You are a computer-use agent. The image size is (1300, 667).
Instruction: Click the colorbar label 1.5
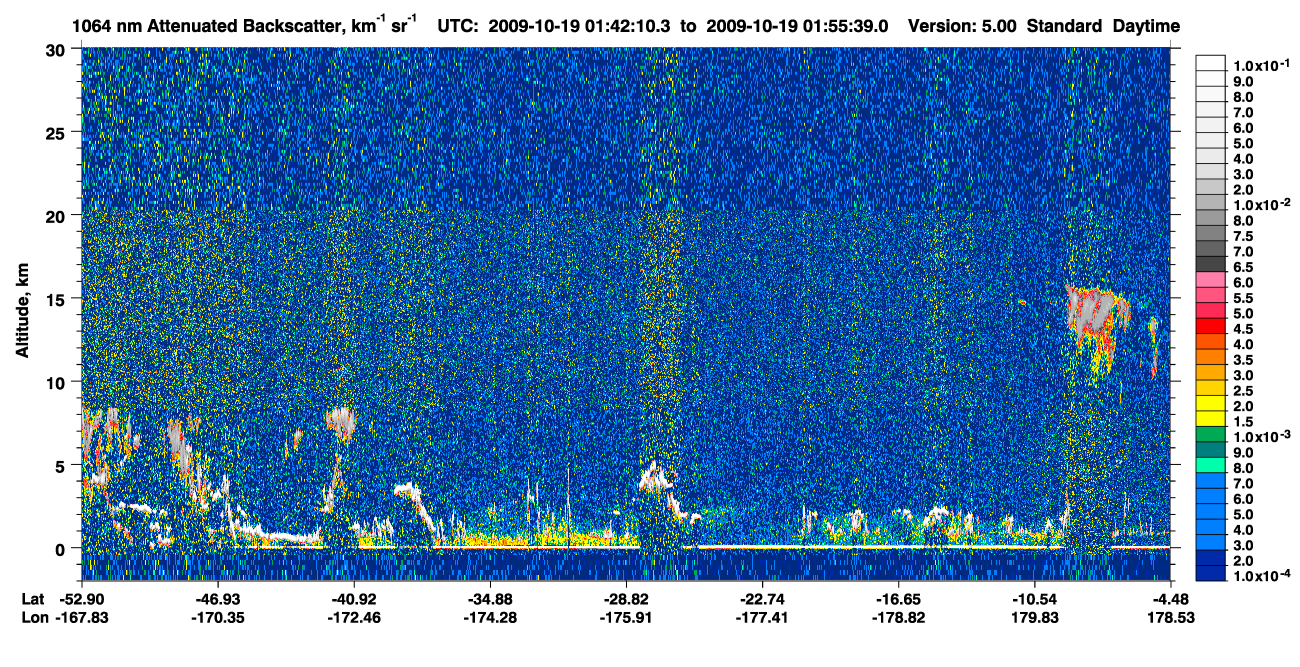pyautogui.click(x=1243, y=422)
